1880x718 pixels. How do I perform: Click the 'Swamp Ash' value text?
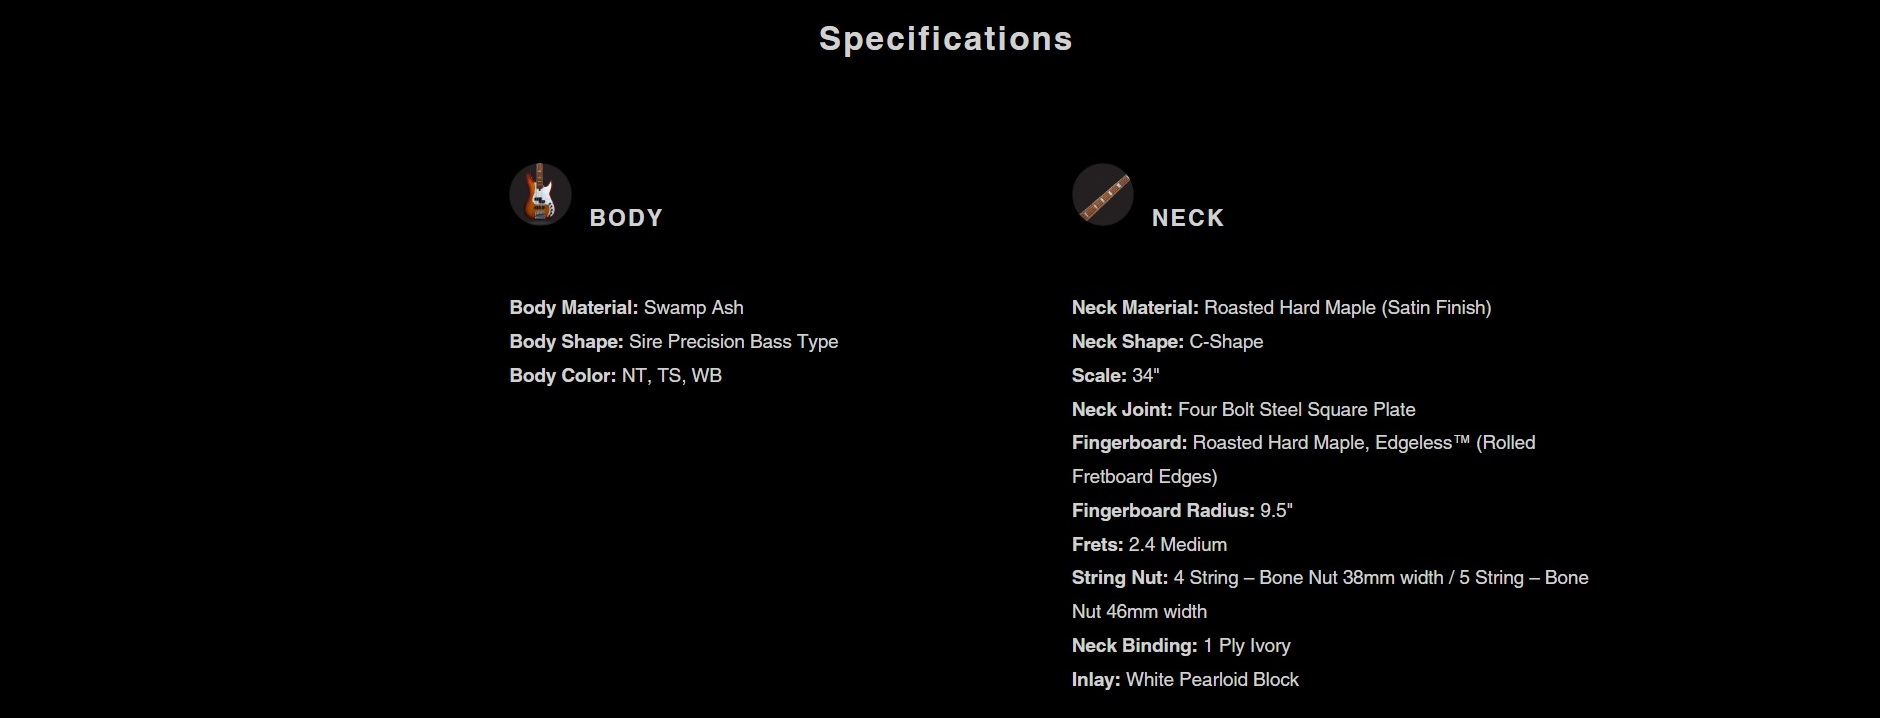click(694, 308)
